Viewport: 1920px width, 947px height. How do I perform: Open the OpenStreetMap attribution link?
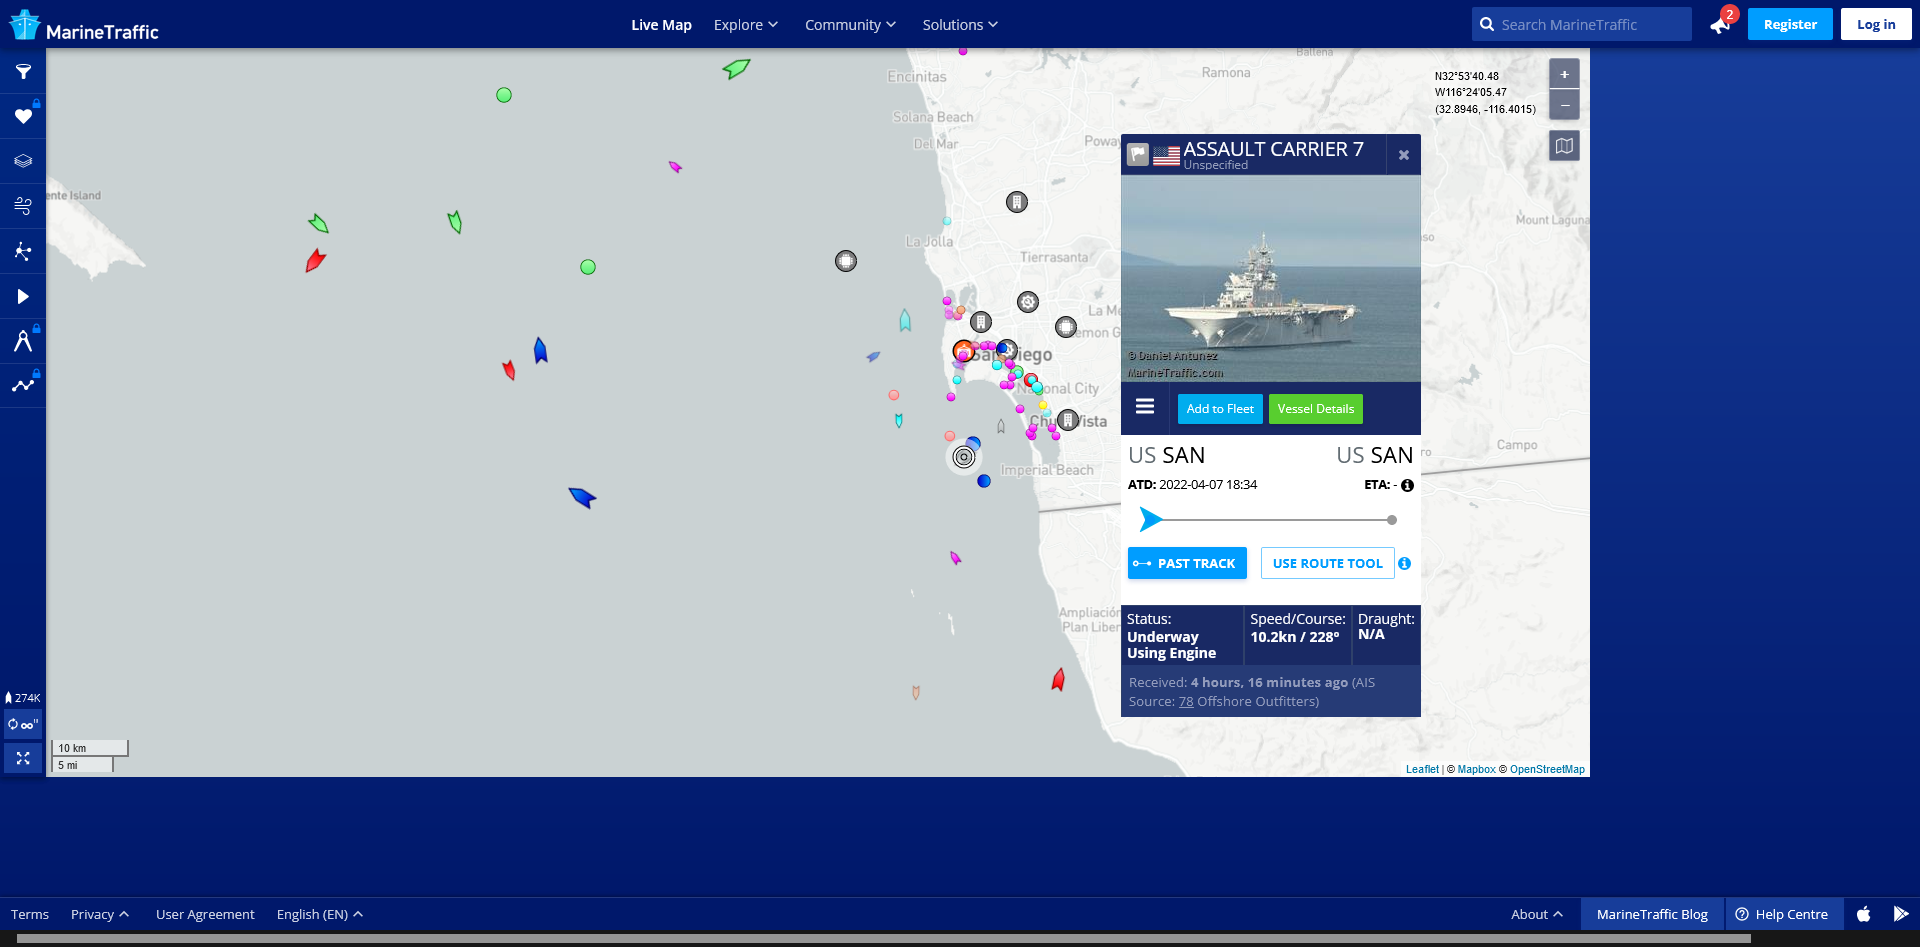click(x=1547, y=769)
